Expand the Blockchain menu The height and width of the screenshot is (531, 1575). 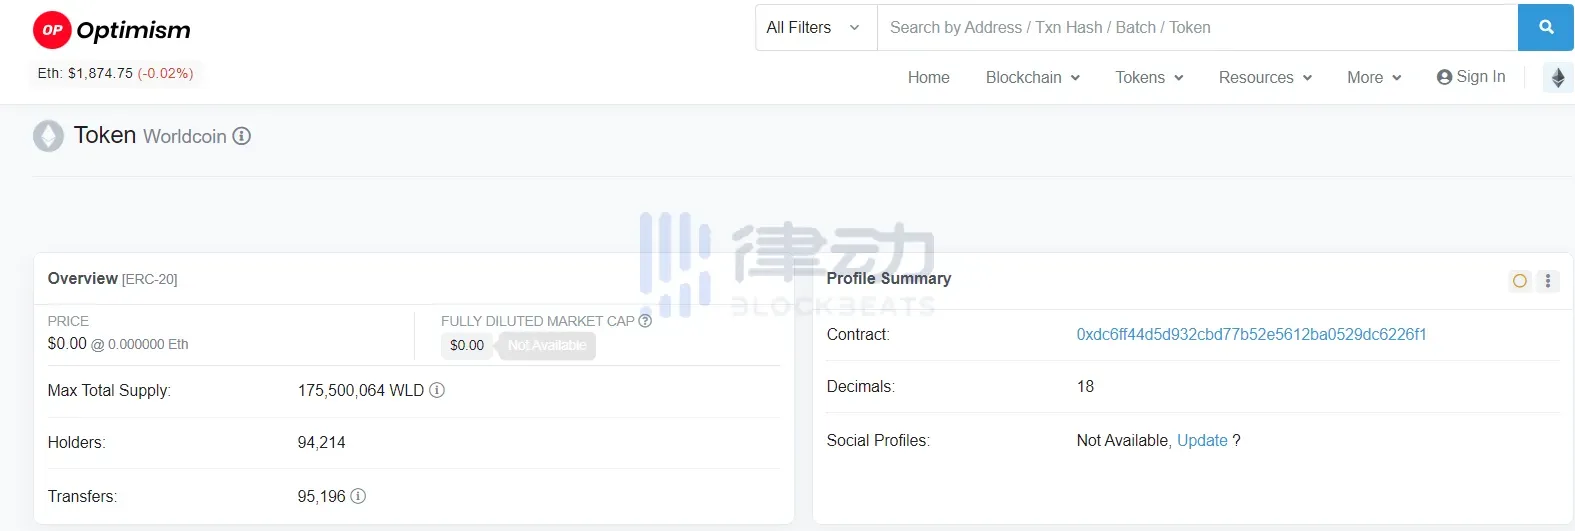(x=1032, y=77)
